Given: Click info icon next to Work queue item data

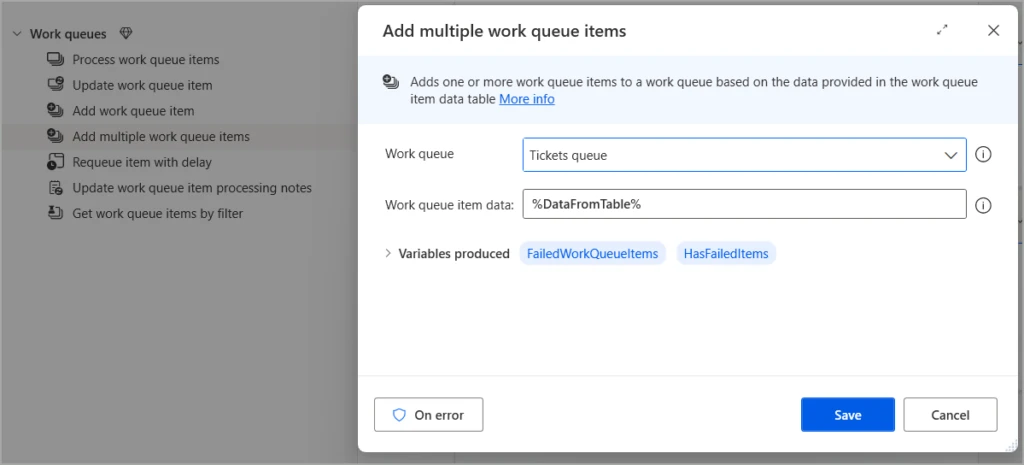Looking at the screenshot, I should pyautogui.click(x=983, y=205).
